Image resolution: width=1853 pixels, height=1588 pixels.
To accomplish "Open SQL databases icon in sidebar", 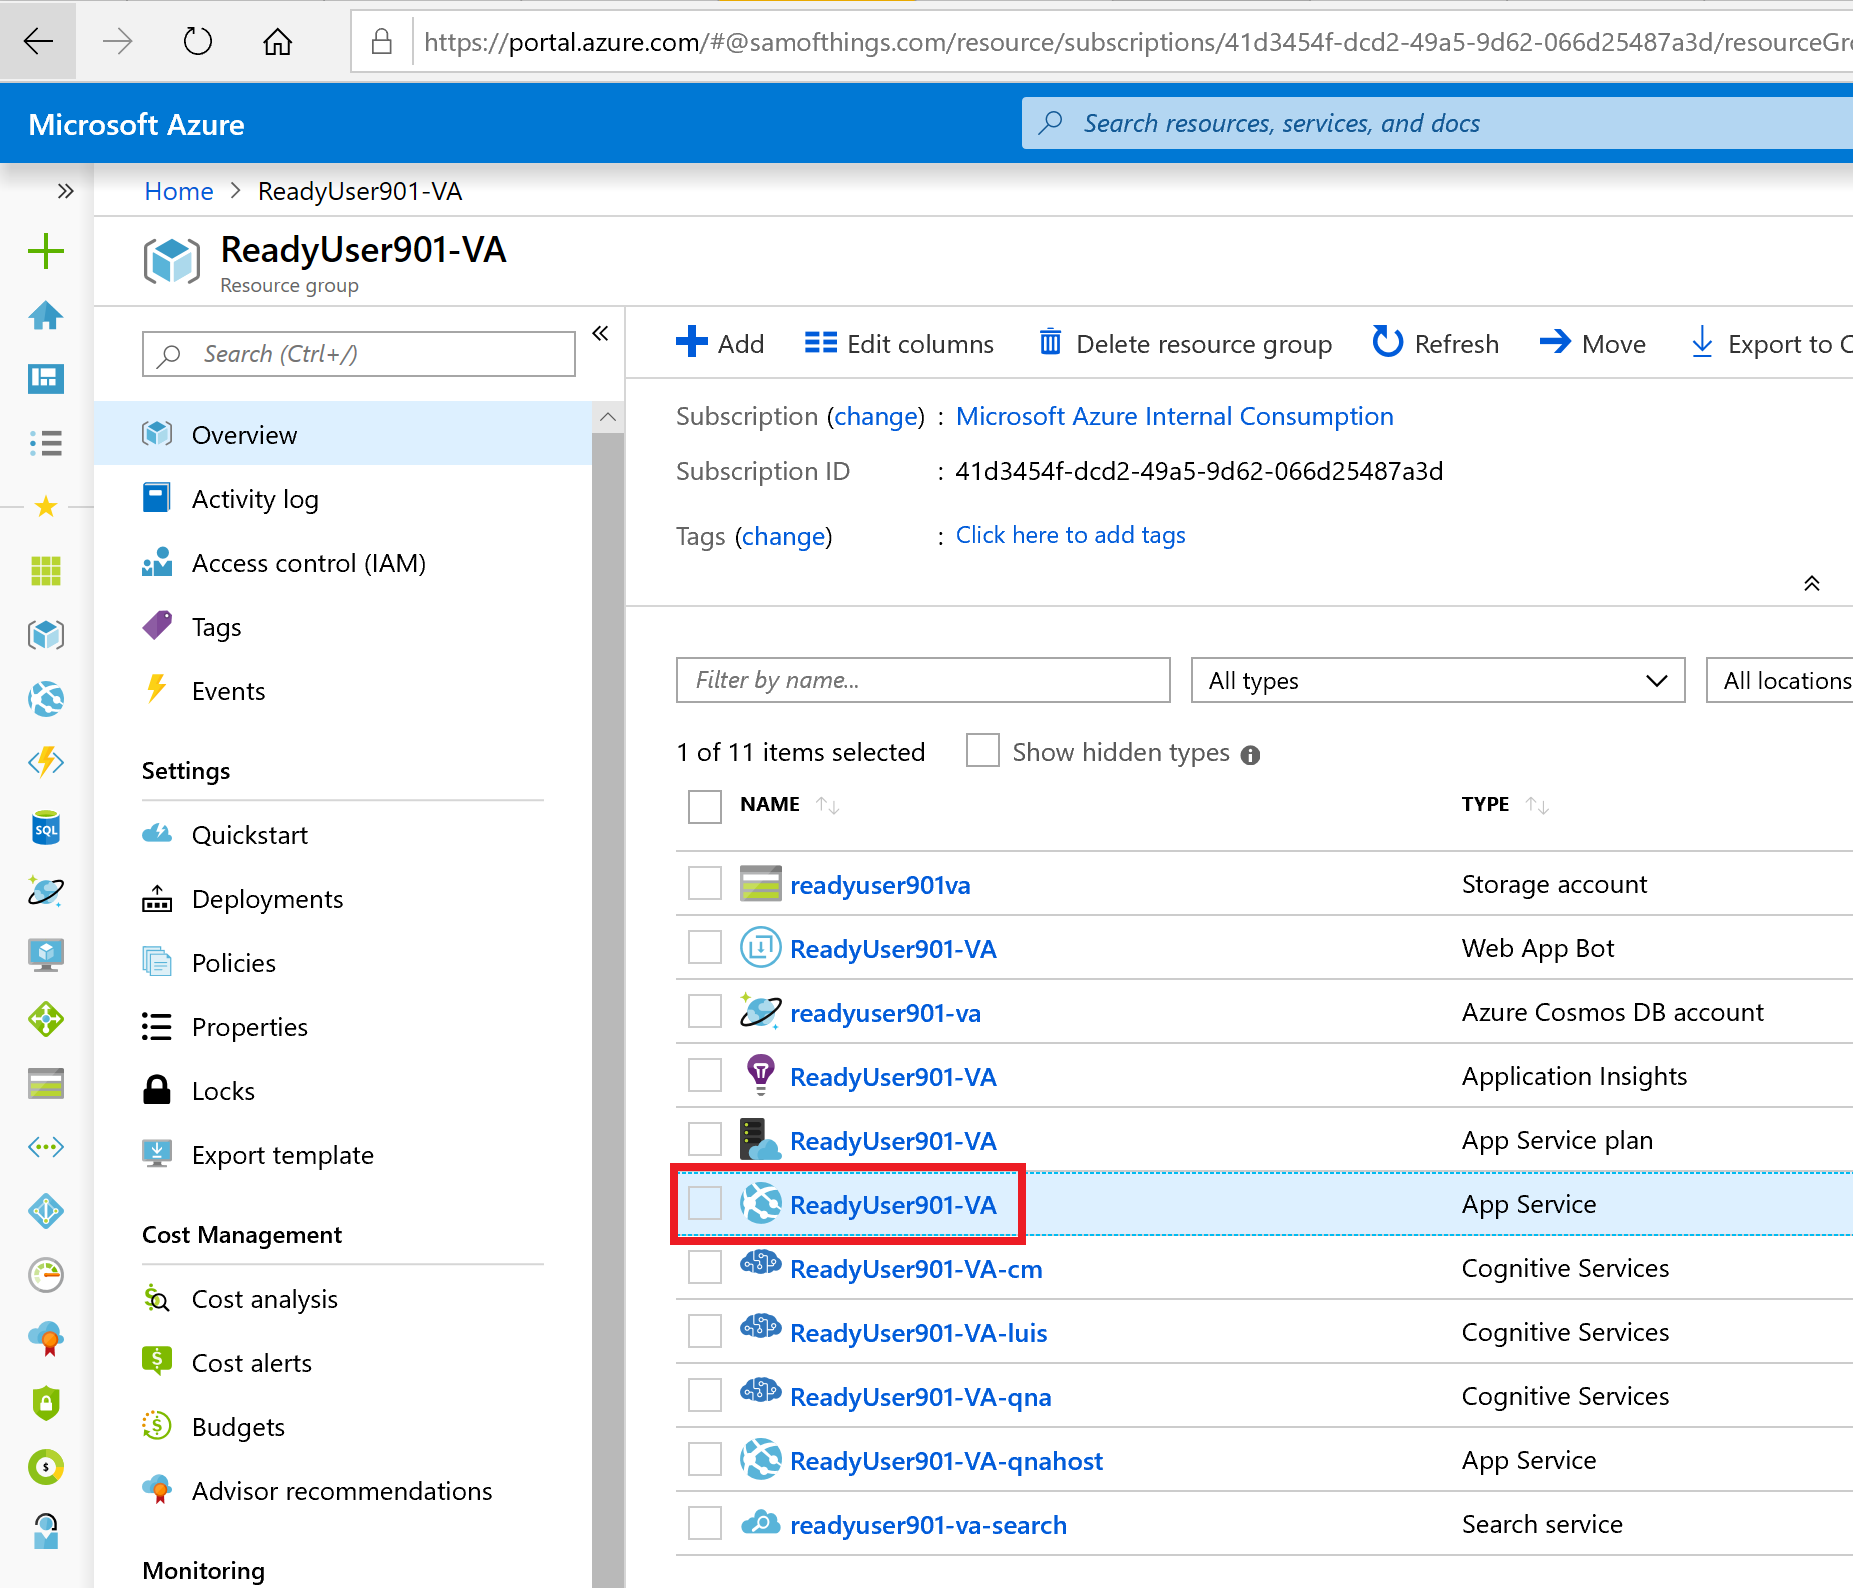I will 46,827.
